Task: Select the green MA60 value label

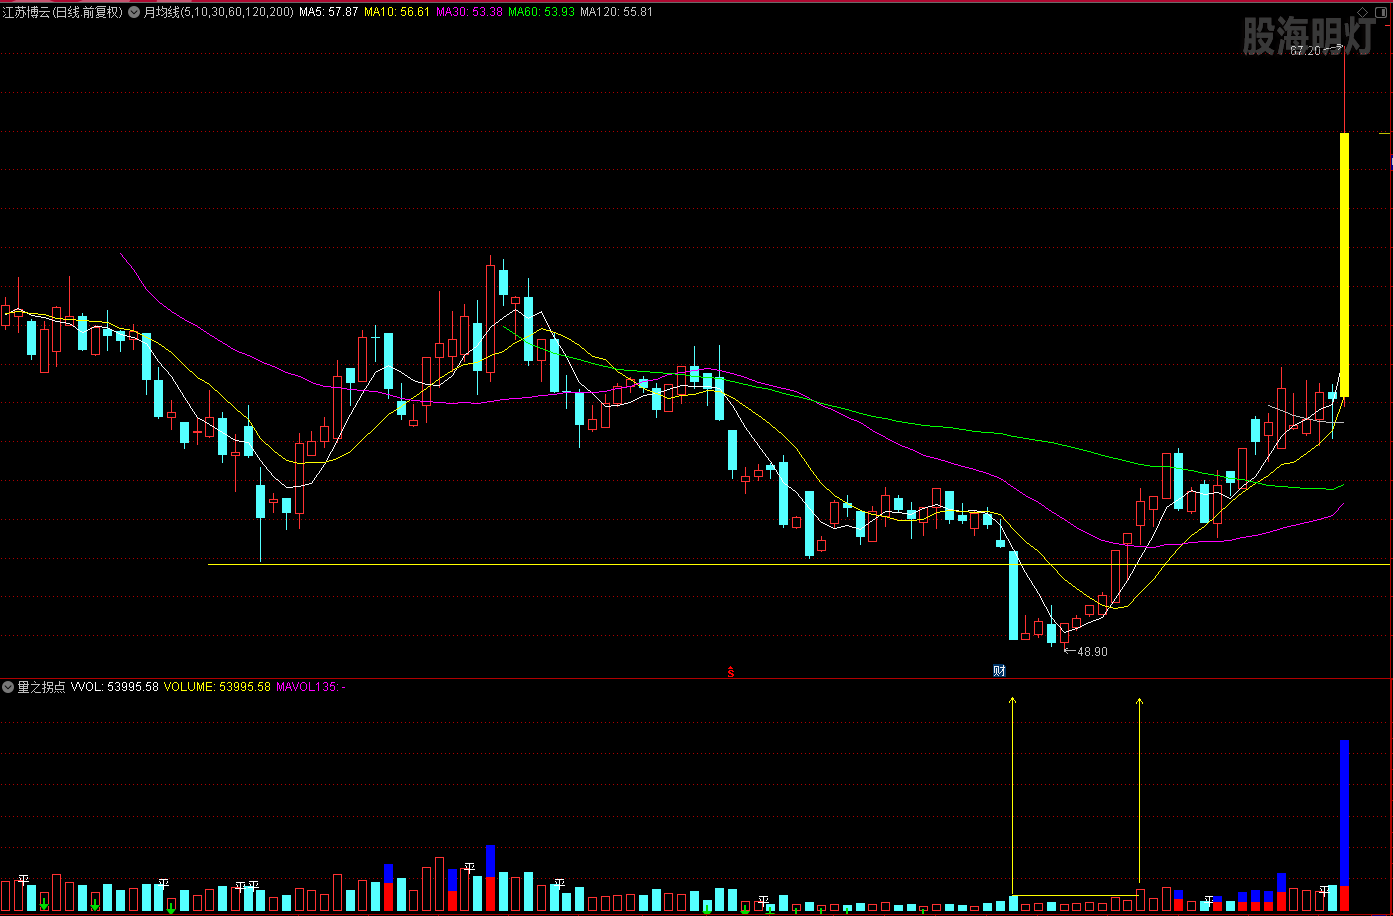Action: (541, 12)
